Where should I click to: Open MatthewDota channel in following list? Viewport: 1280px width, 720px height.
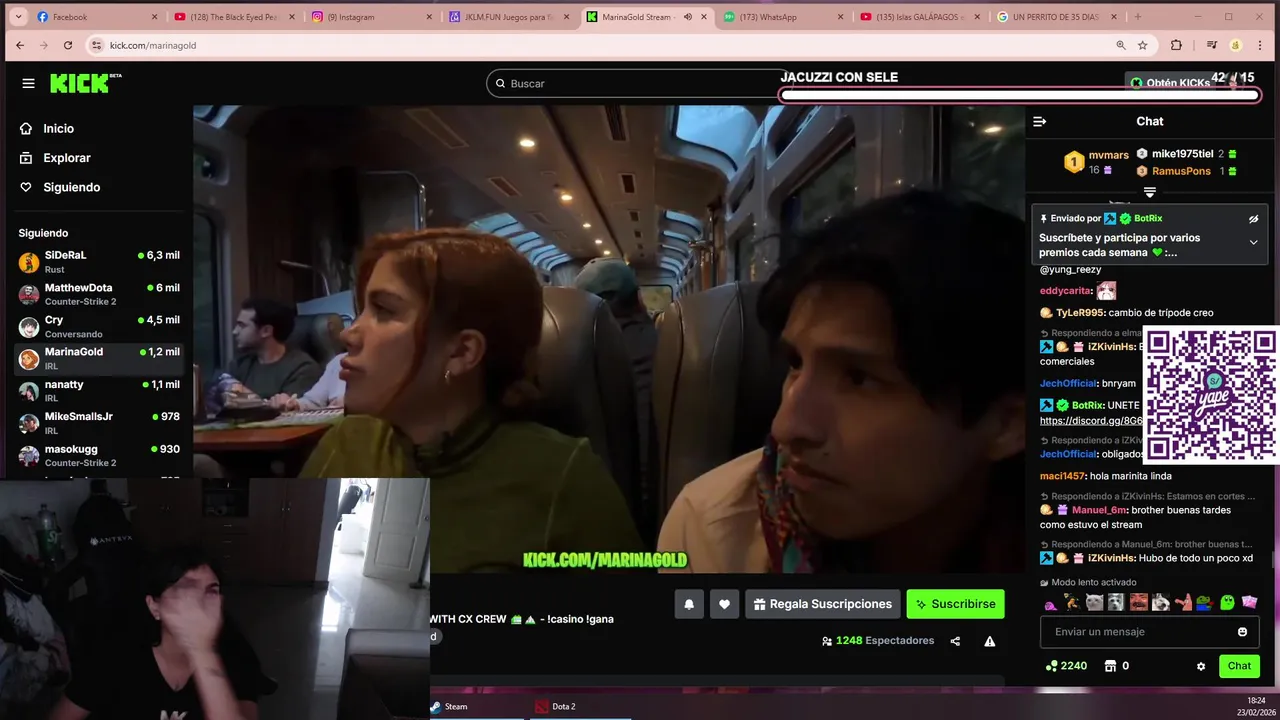pyautogui.click(x=98, y=294)
